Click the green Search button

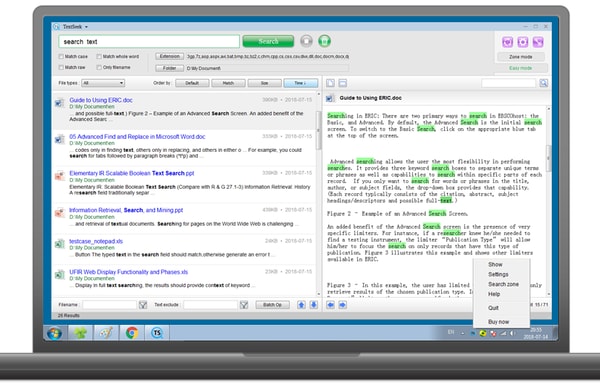click(268, 41)
